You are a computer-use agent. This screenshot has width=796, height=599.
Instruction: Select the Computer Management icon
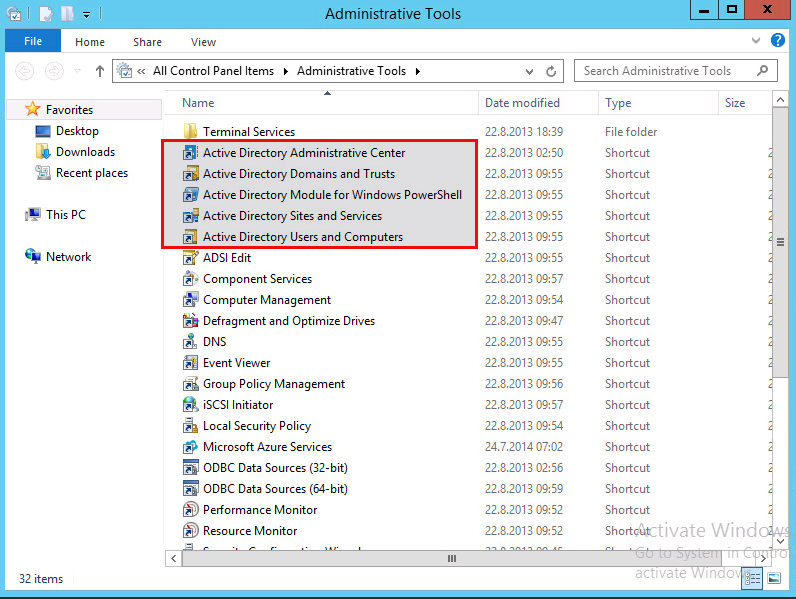(x=190, y=300)
